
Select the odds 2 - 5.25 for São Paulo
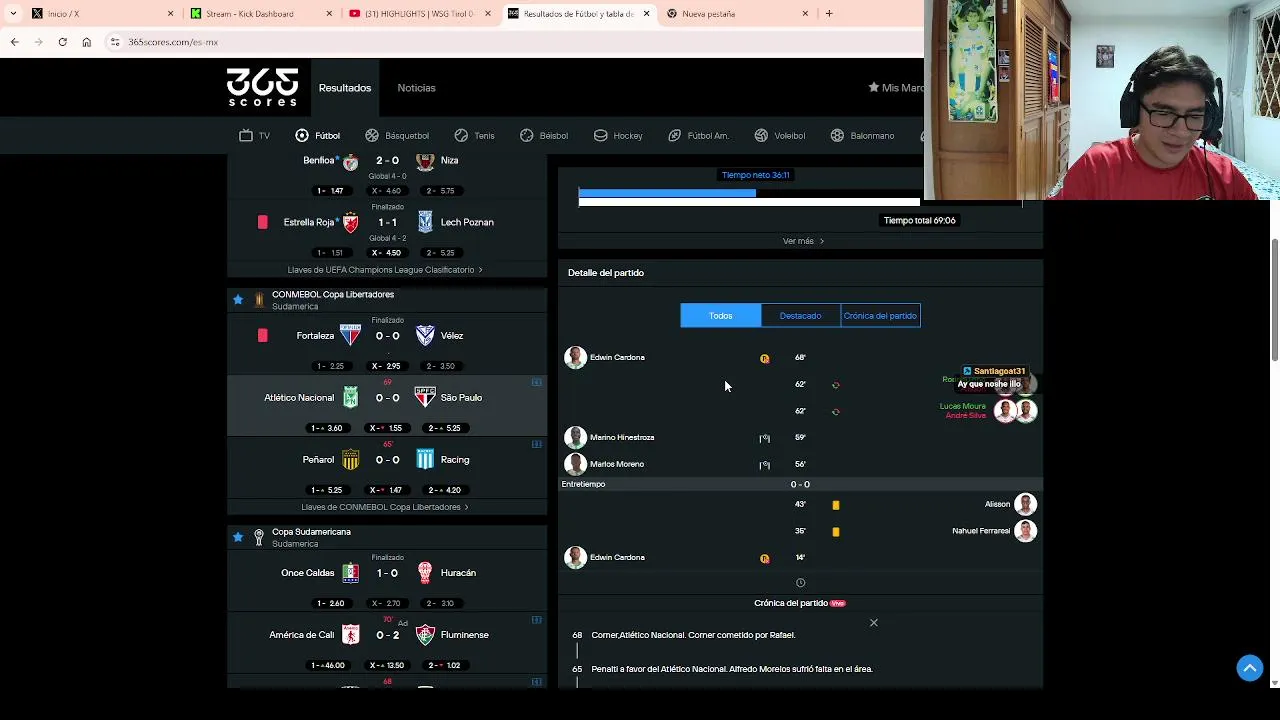click(443, 428)
